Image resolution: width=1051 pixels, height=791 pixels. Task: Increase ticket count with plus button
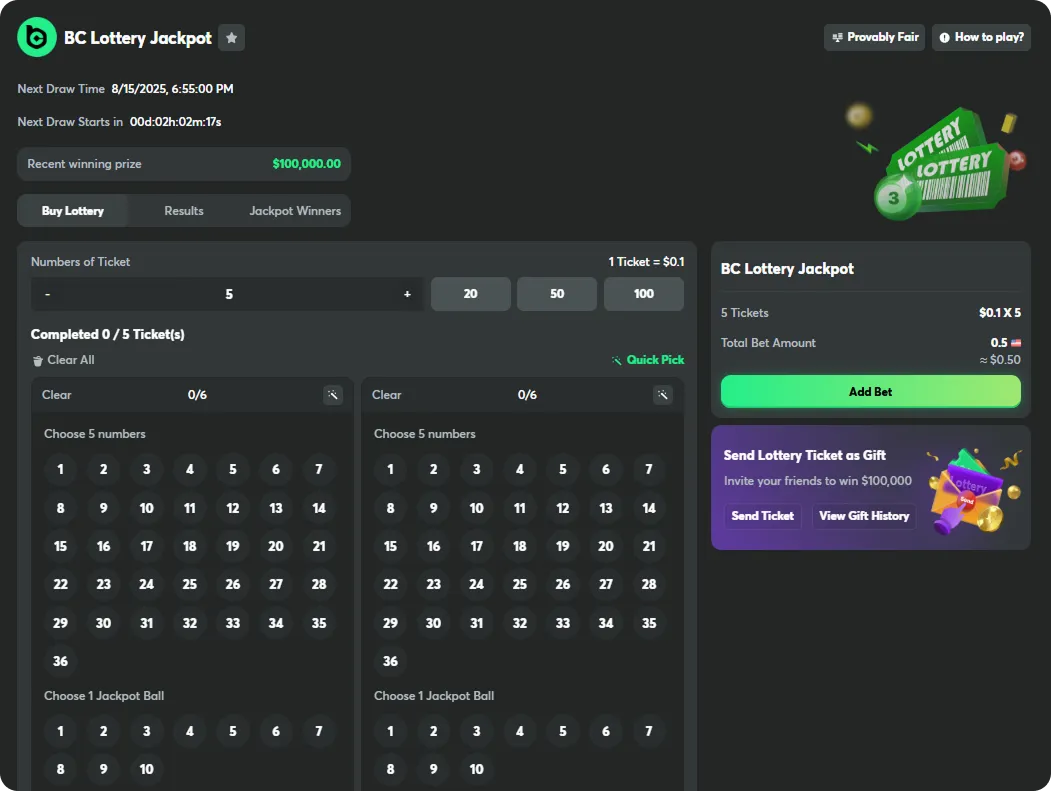tap(407, 294)
